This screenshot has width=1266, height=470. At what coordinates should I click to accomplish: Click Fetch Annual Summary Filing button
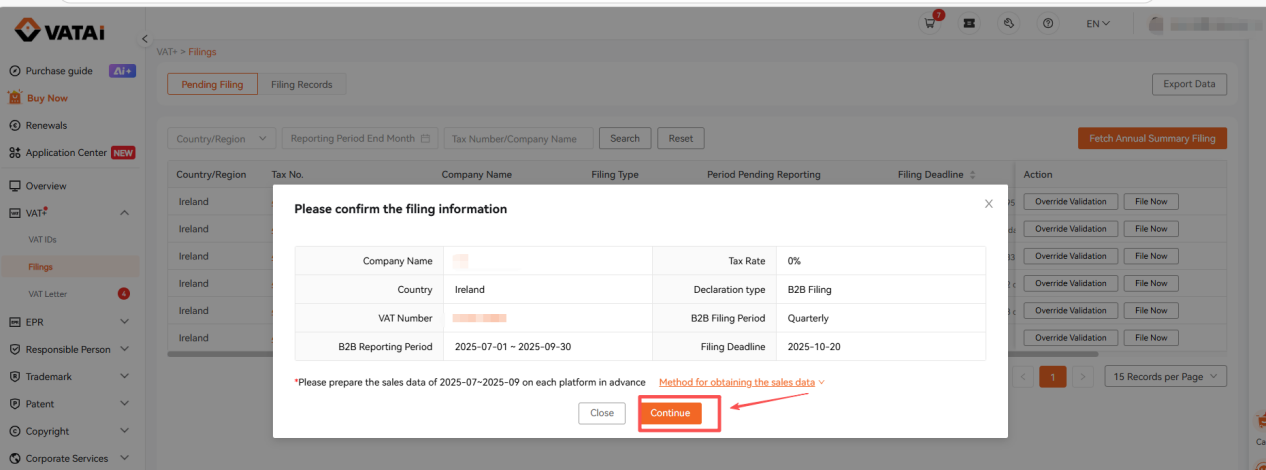coord(1152,139)
